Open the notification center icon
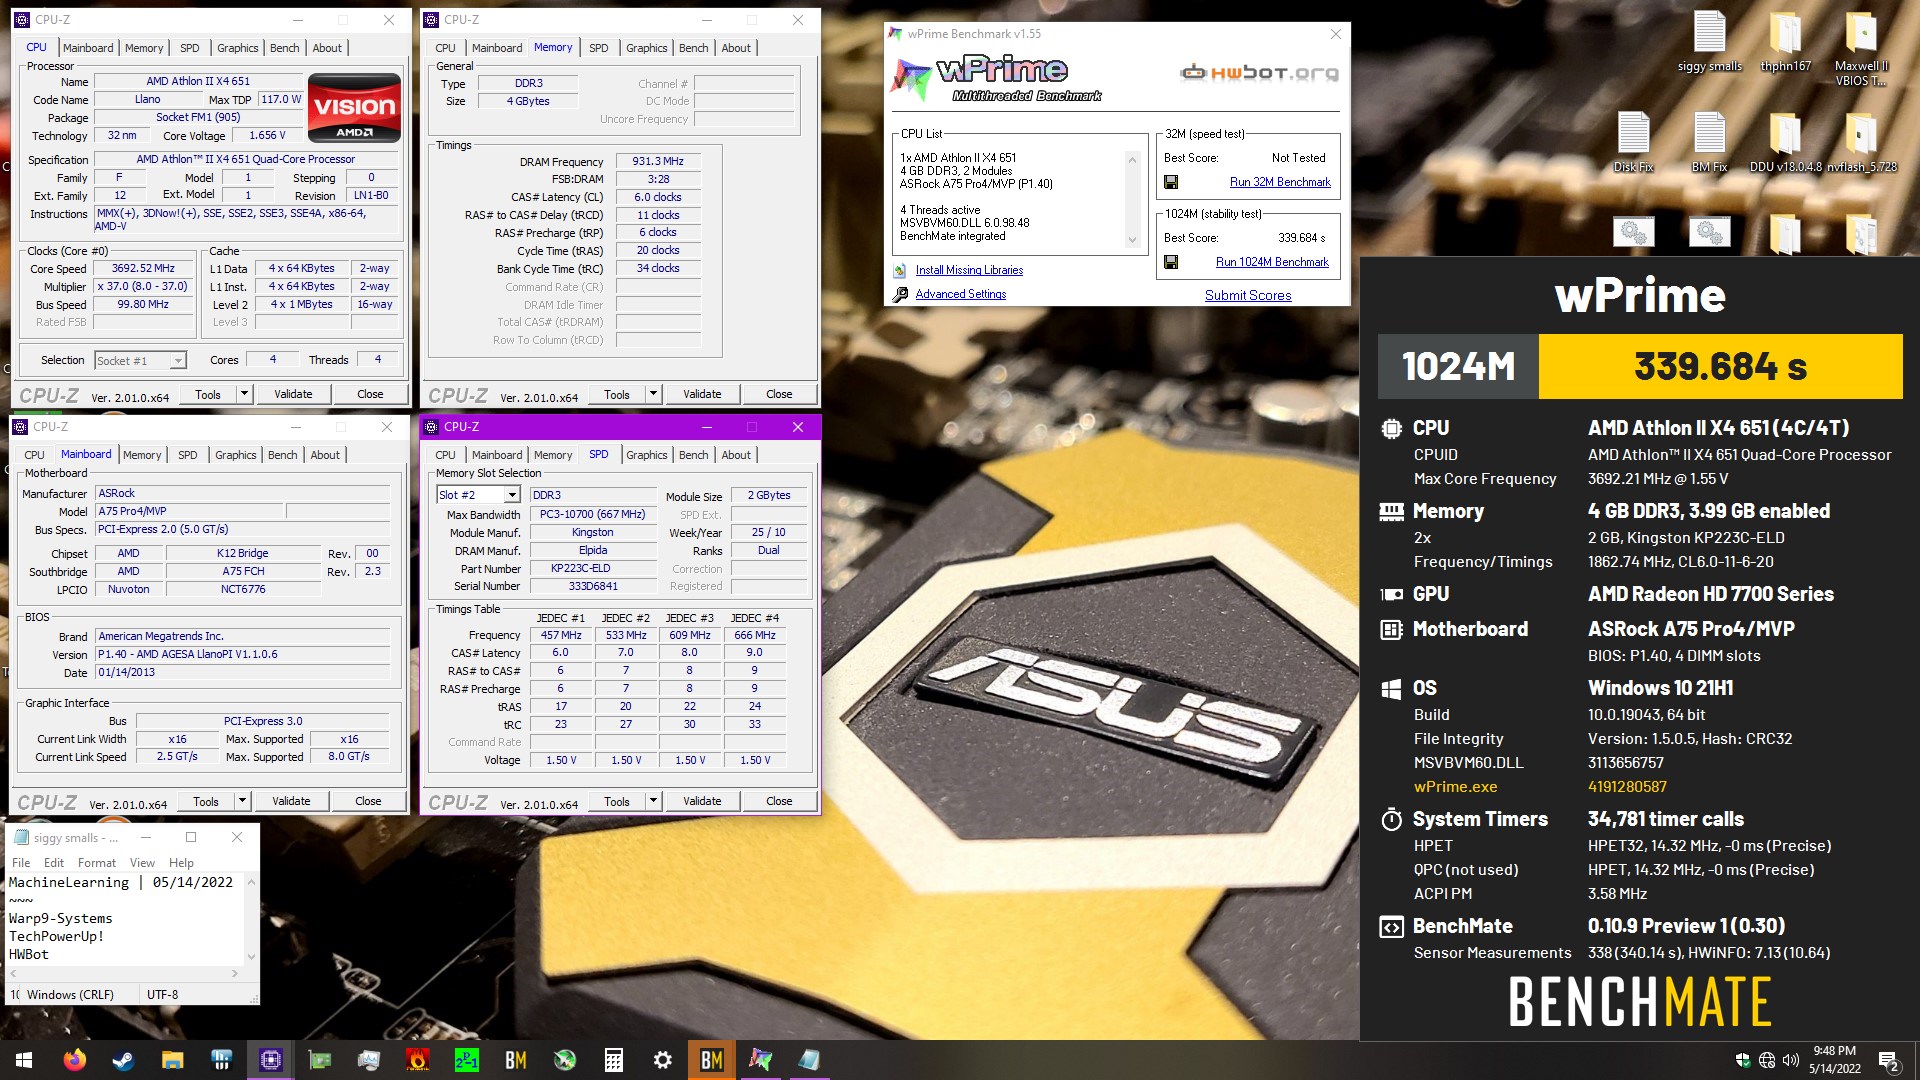The image size is (1920, 1080). [x=1888, y=1060]
